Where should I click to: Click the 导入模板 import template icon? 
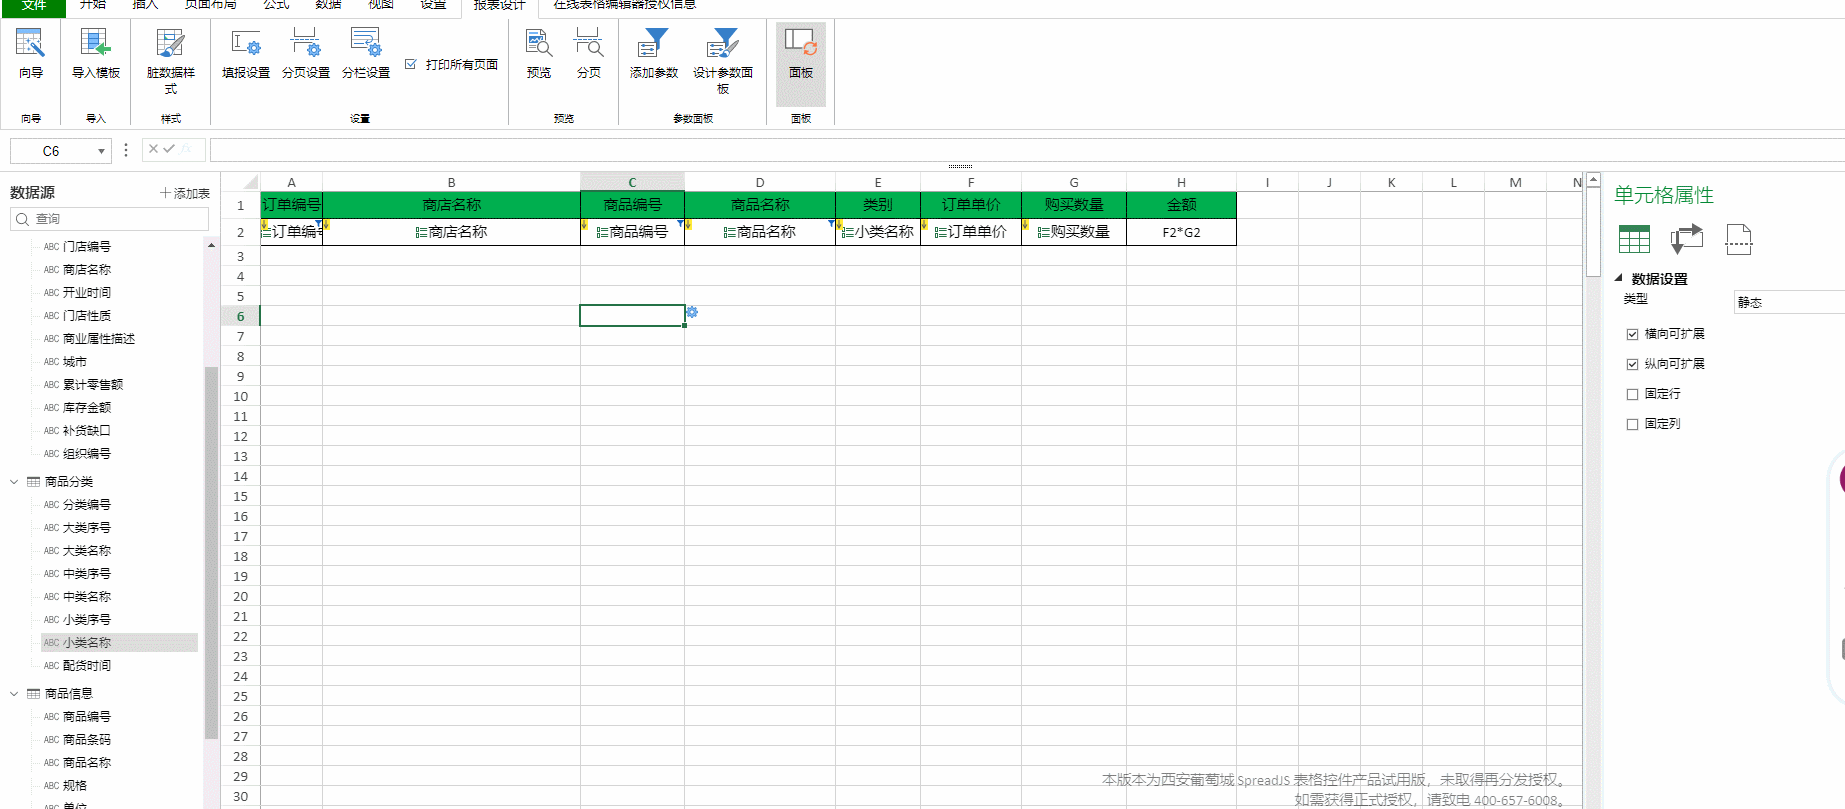pyautogui.click(x=96, y=43)
